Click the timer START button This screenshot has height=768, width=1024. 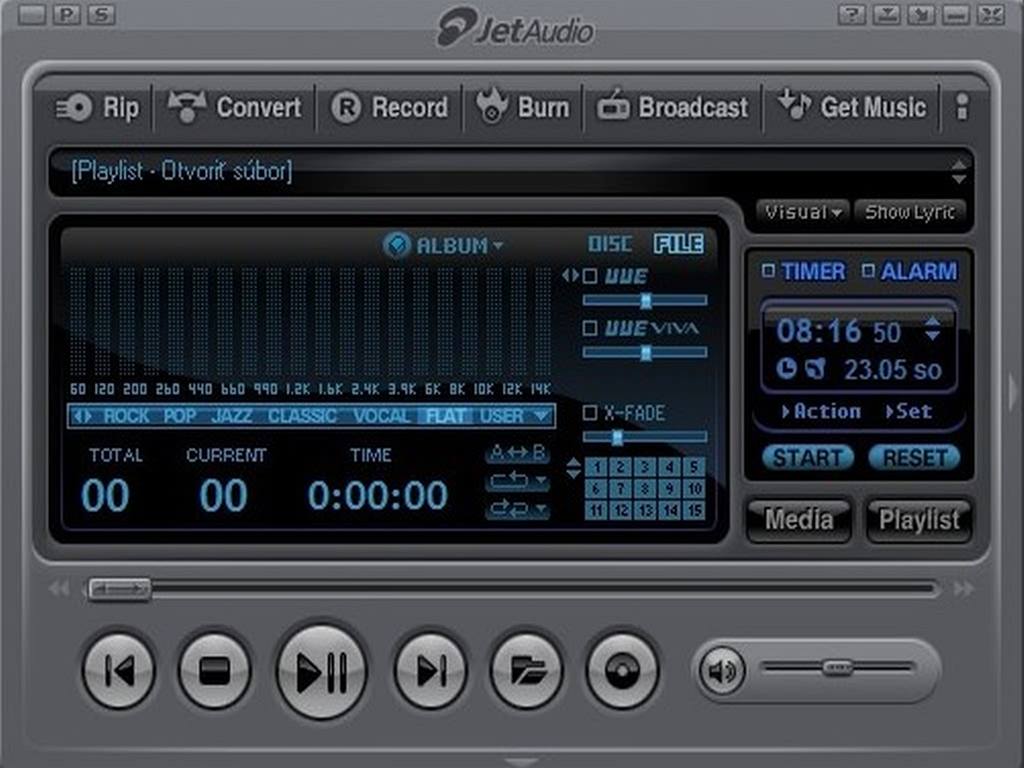point(808,457)
